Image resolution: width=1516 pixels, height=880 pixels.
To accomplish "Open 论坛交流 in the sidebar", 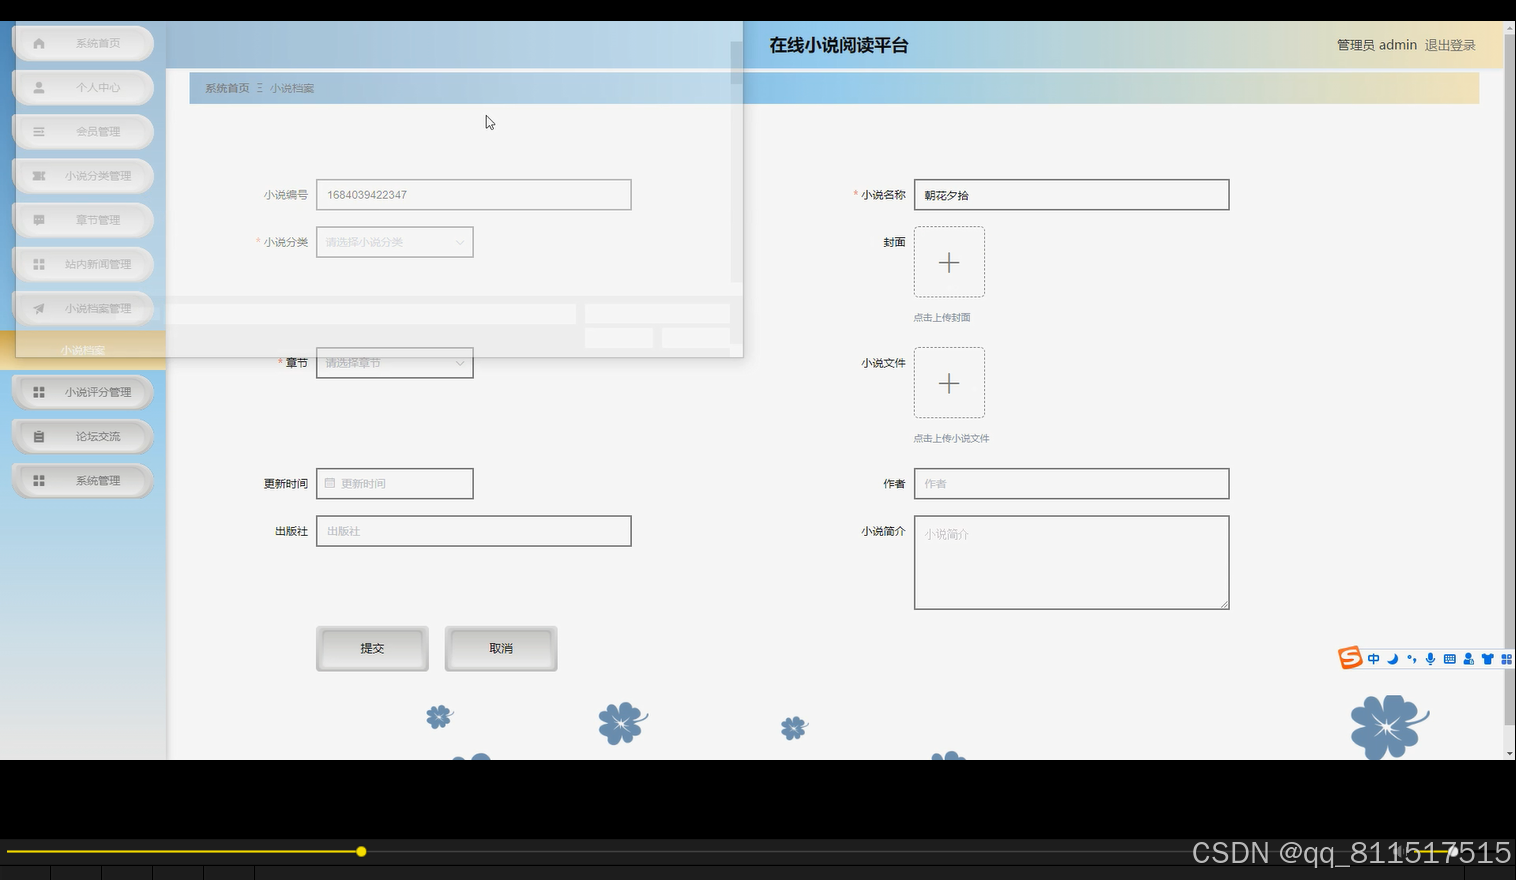I will (x=83, y=436).
